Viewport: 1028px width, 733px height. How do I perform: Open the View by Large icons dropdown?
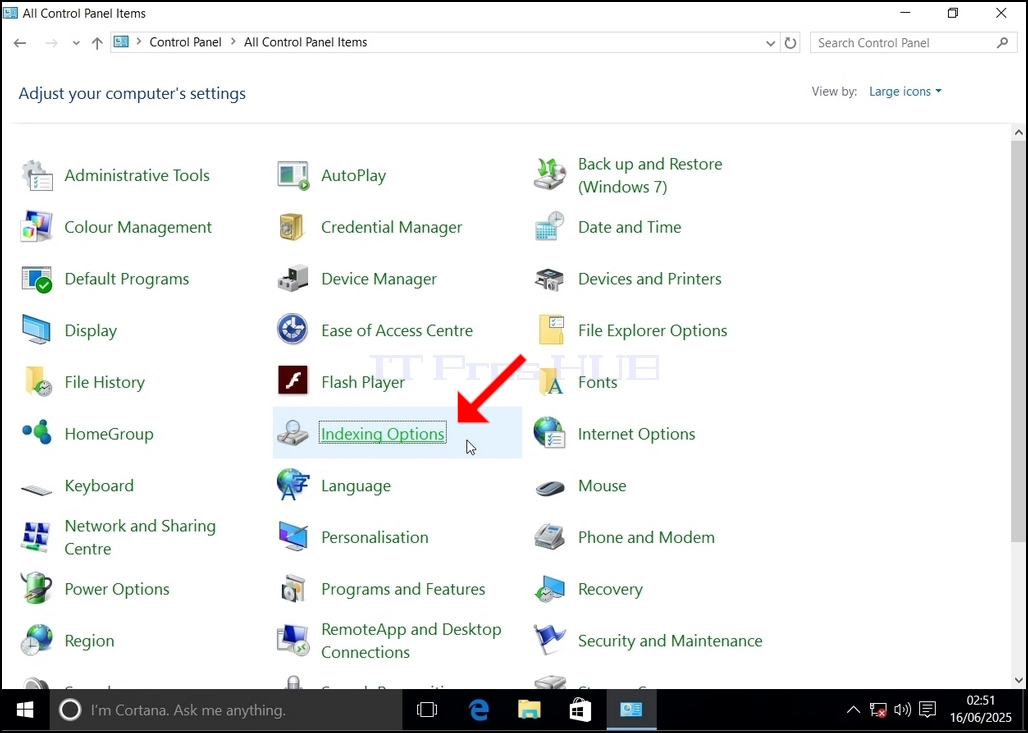(x=905, y=92)
